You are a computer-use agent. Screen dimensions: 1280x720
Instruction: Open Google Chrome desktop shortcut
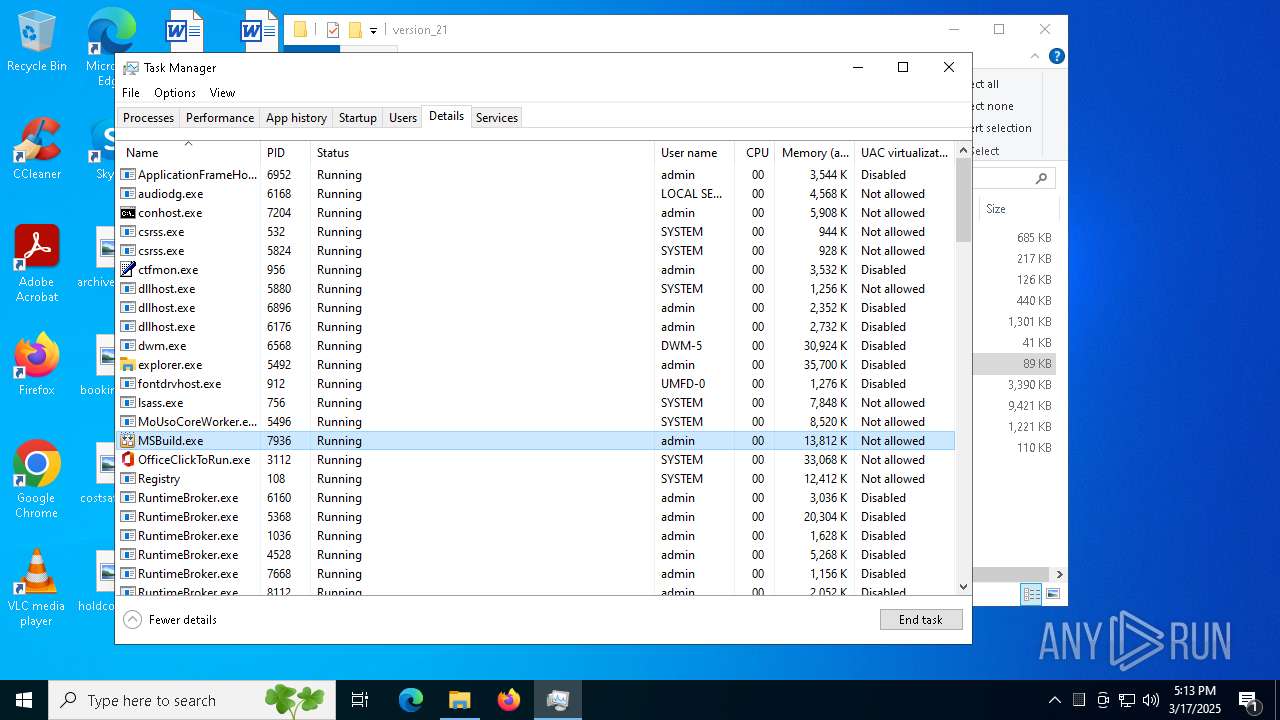point(37,480)
